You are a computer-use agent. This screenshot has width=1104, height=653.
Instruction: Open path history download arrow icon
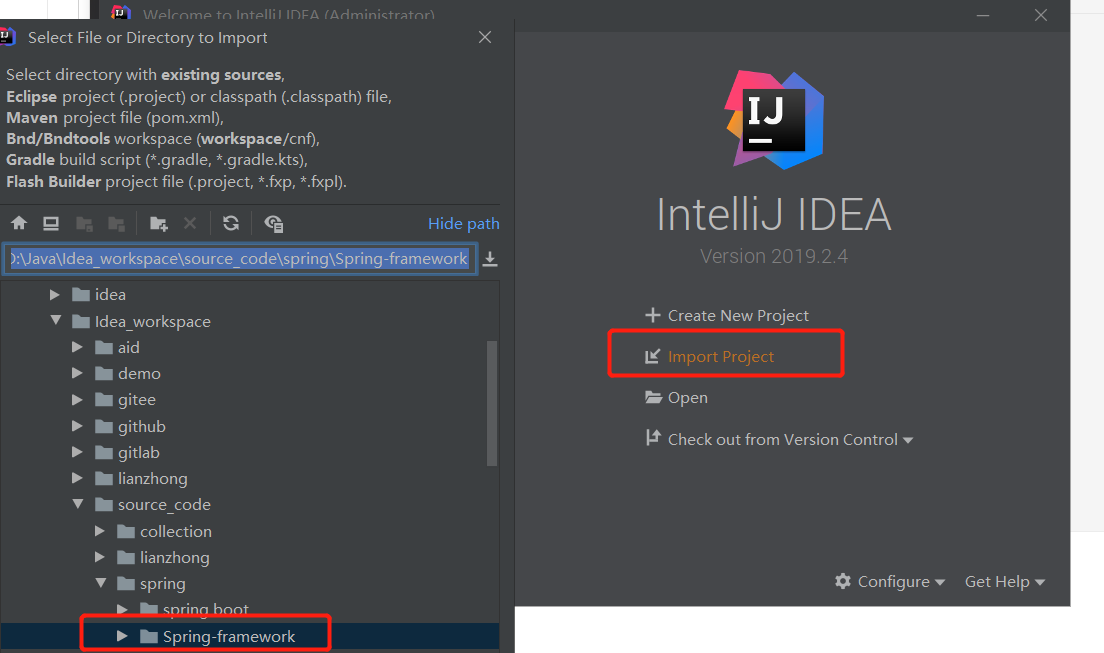(x=490, y=259)
